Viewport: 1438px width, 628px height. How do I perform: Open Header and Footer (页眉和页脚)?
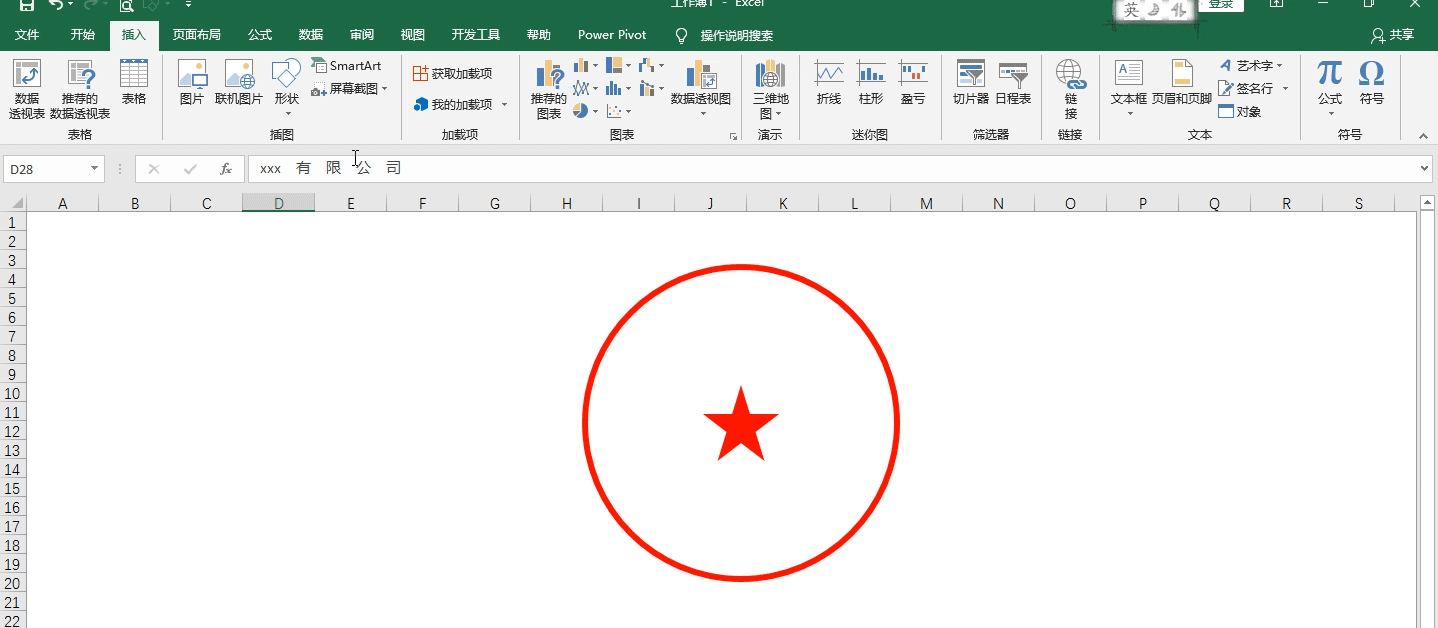(x=1182, y=83)
